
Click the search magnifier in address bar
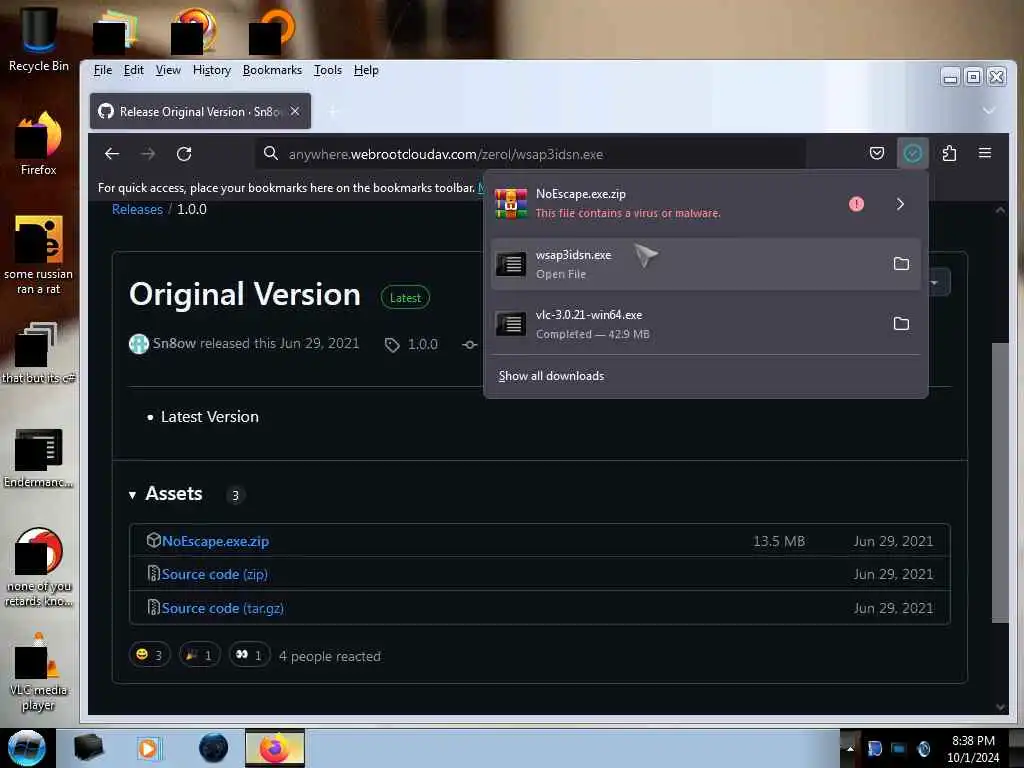coord(270,153)
